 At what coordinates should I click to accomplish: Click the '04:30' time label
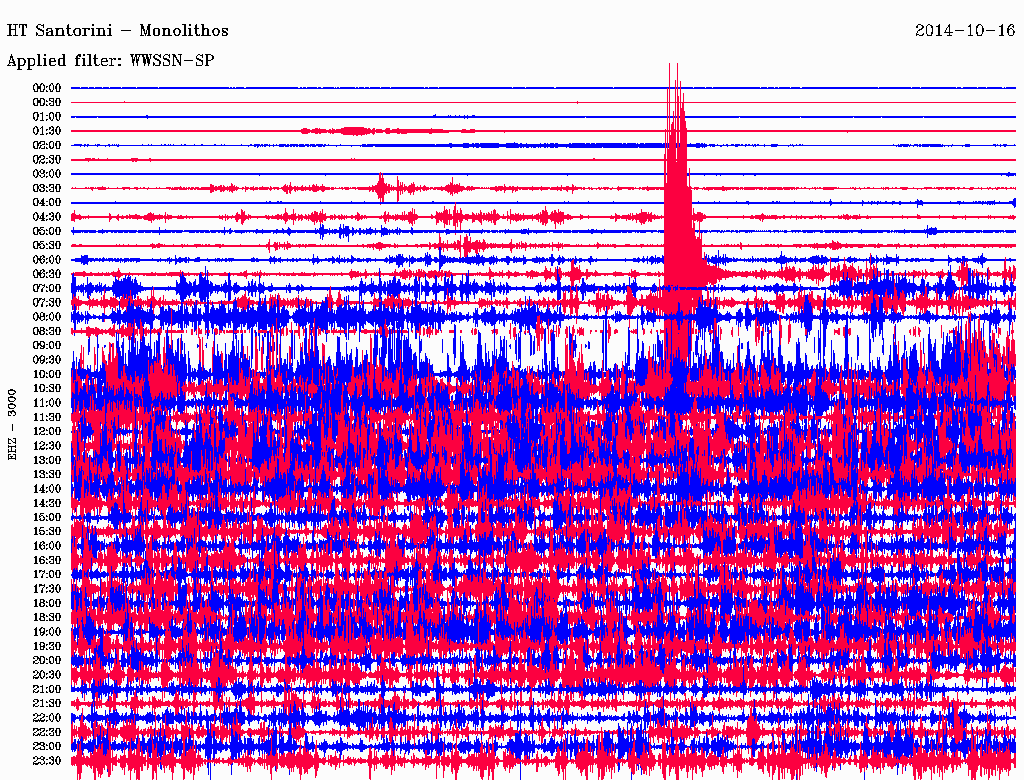47,217
